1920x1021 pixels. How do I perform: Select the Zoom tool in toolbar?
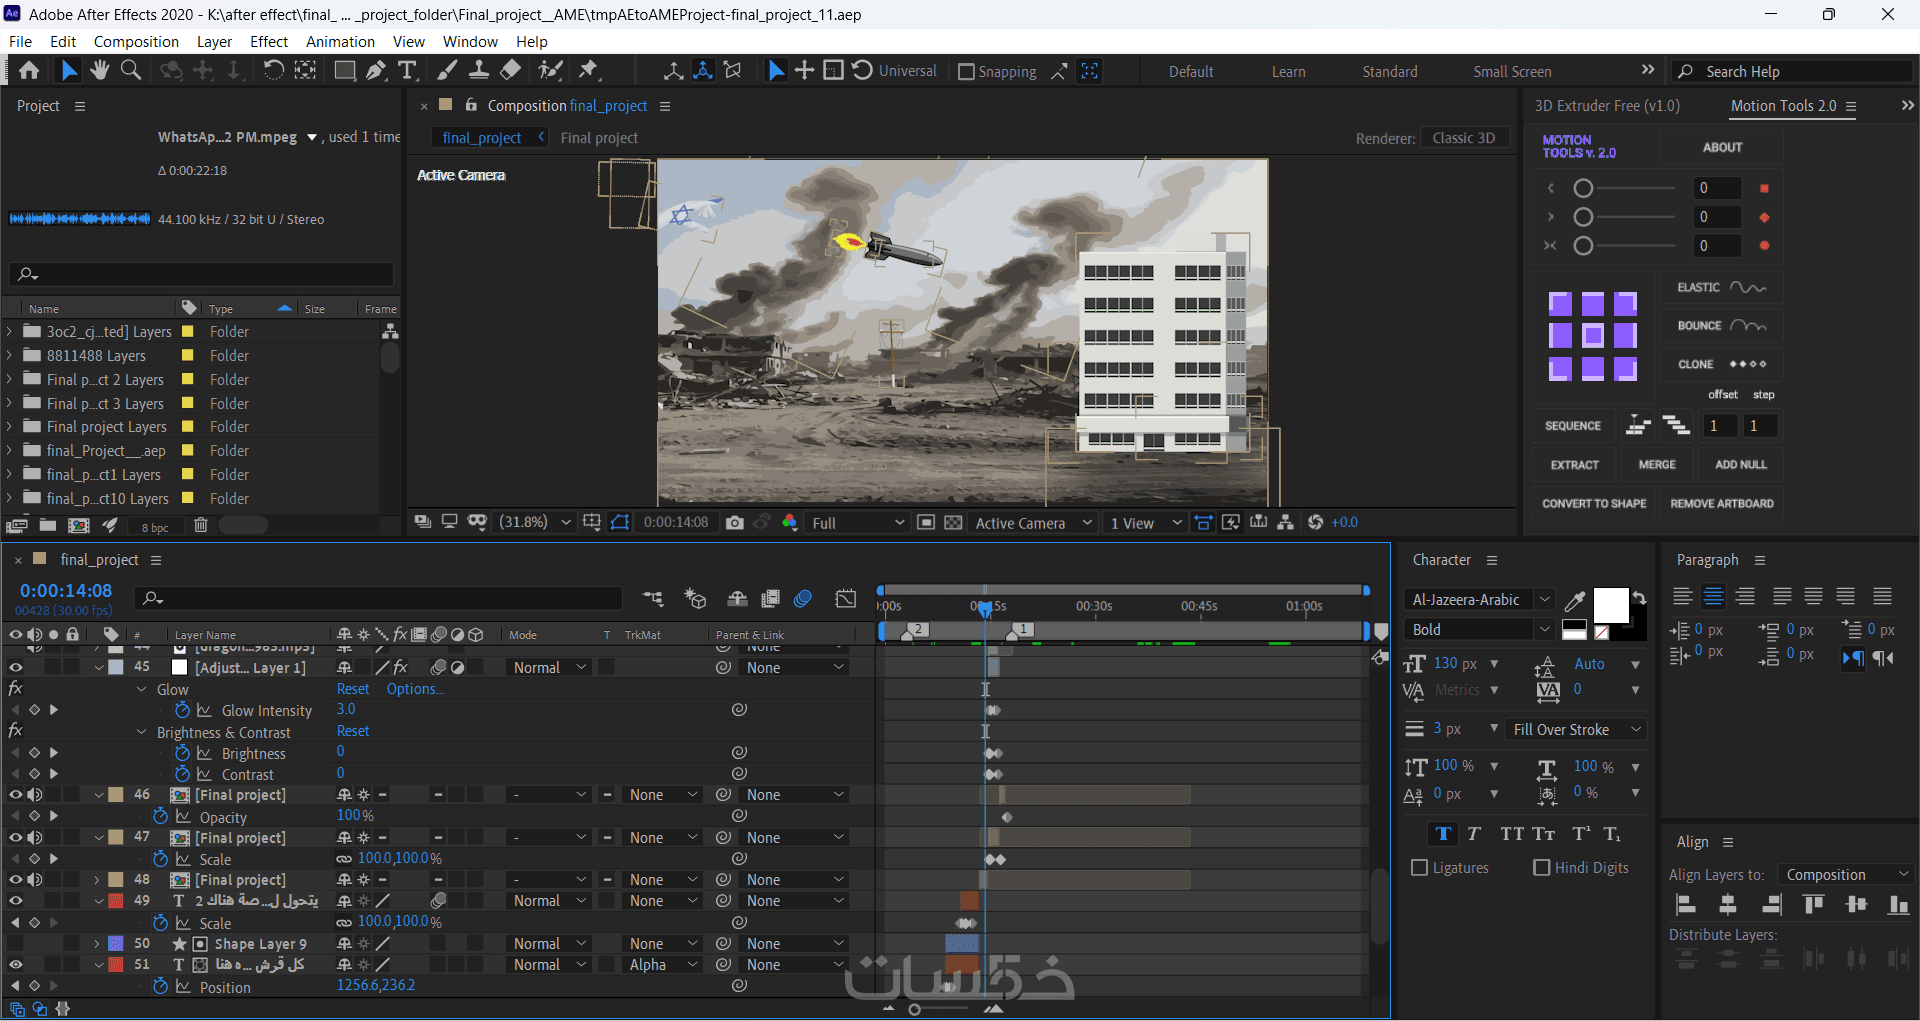coord(131,71)
